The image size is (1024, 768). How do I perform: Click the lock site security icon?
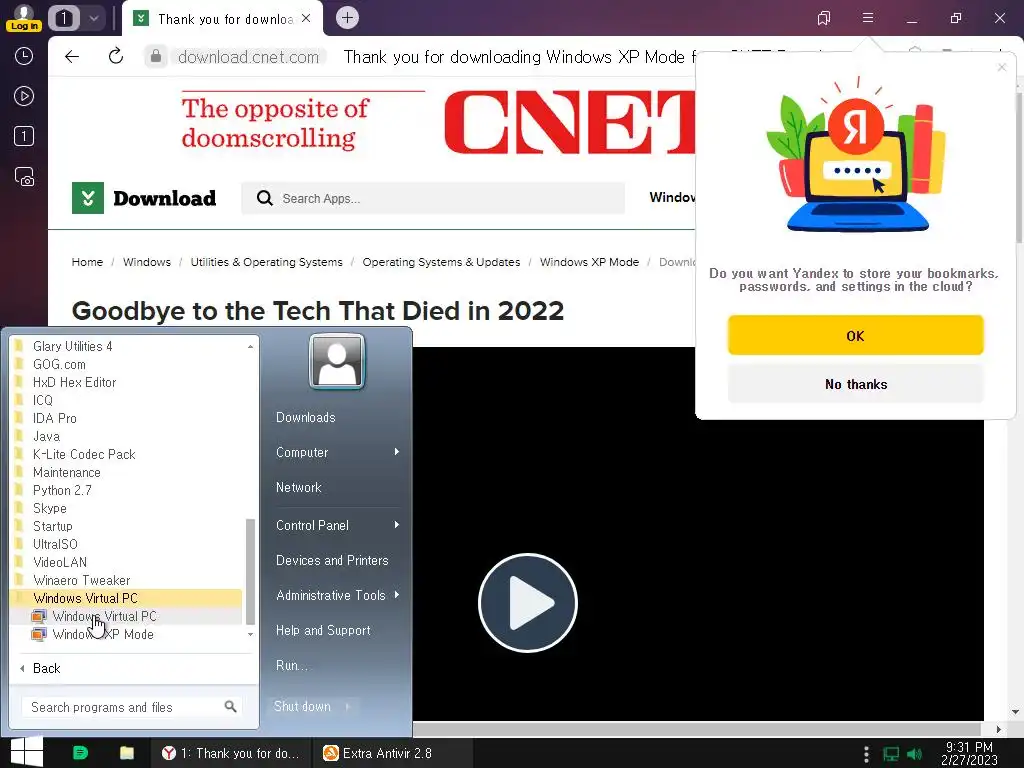coord(156,57)
